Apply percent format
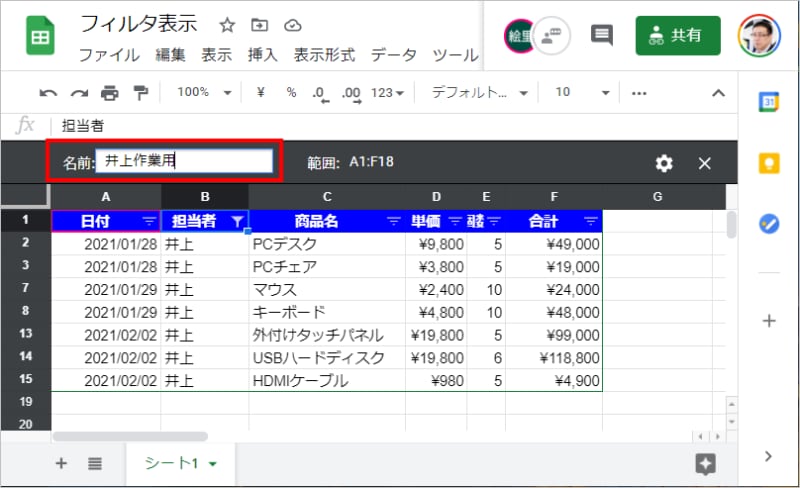 [291, 92]
